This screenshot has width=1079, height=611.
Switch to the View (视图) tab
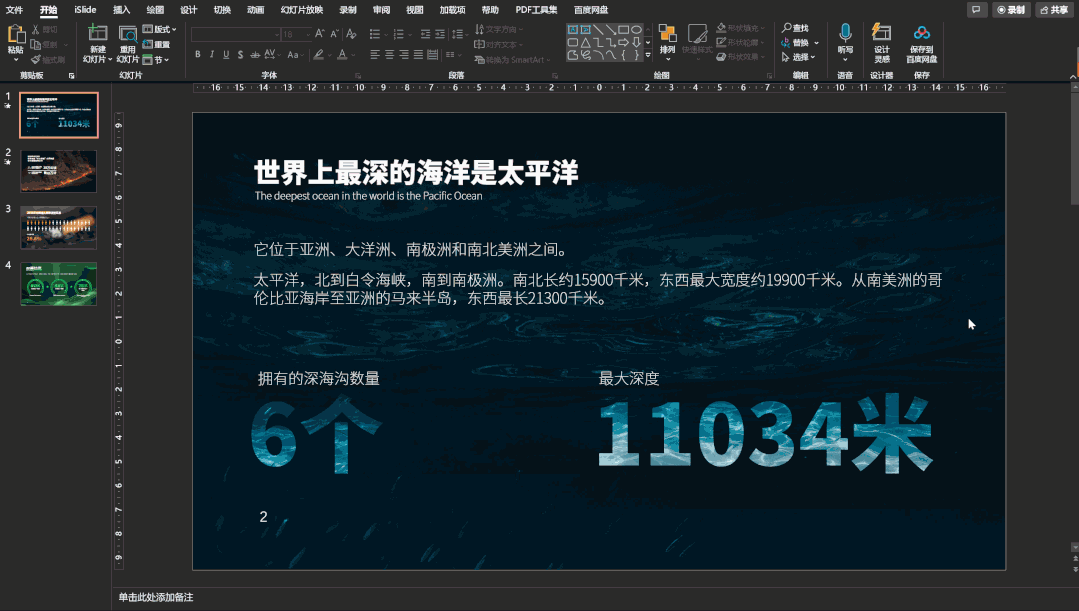(x=414, y=10)
